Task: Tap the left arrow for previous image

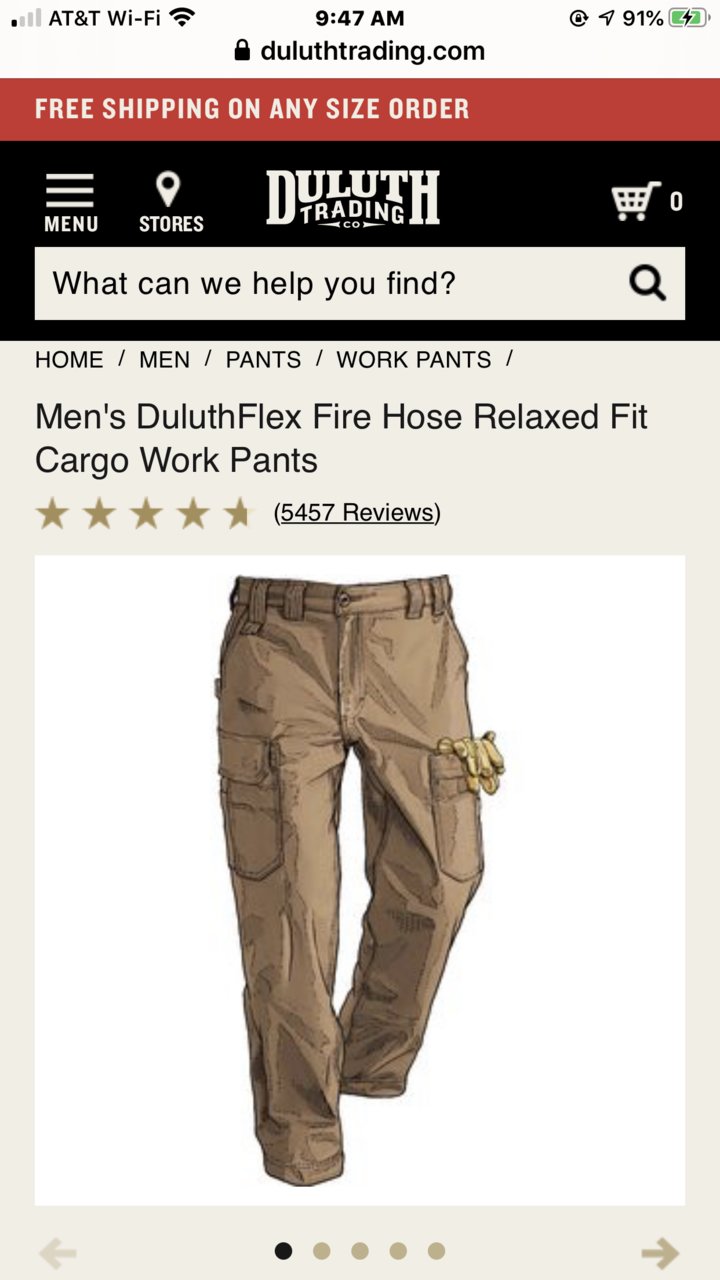Action: pyautogui.click(x=58, y=1252)
